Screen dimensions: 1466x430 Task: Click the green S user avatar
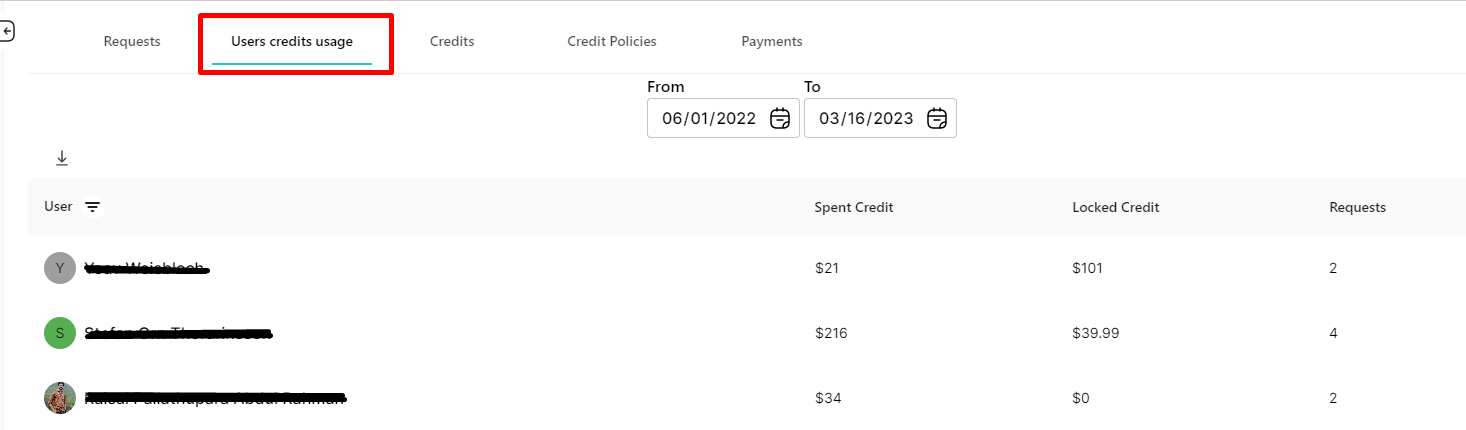point(60,333)
